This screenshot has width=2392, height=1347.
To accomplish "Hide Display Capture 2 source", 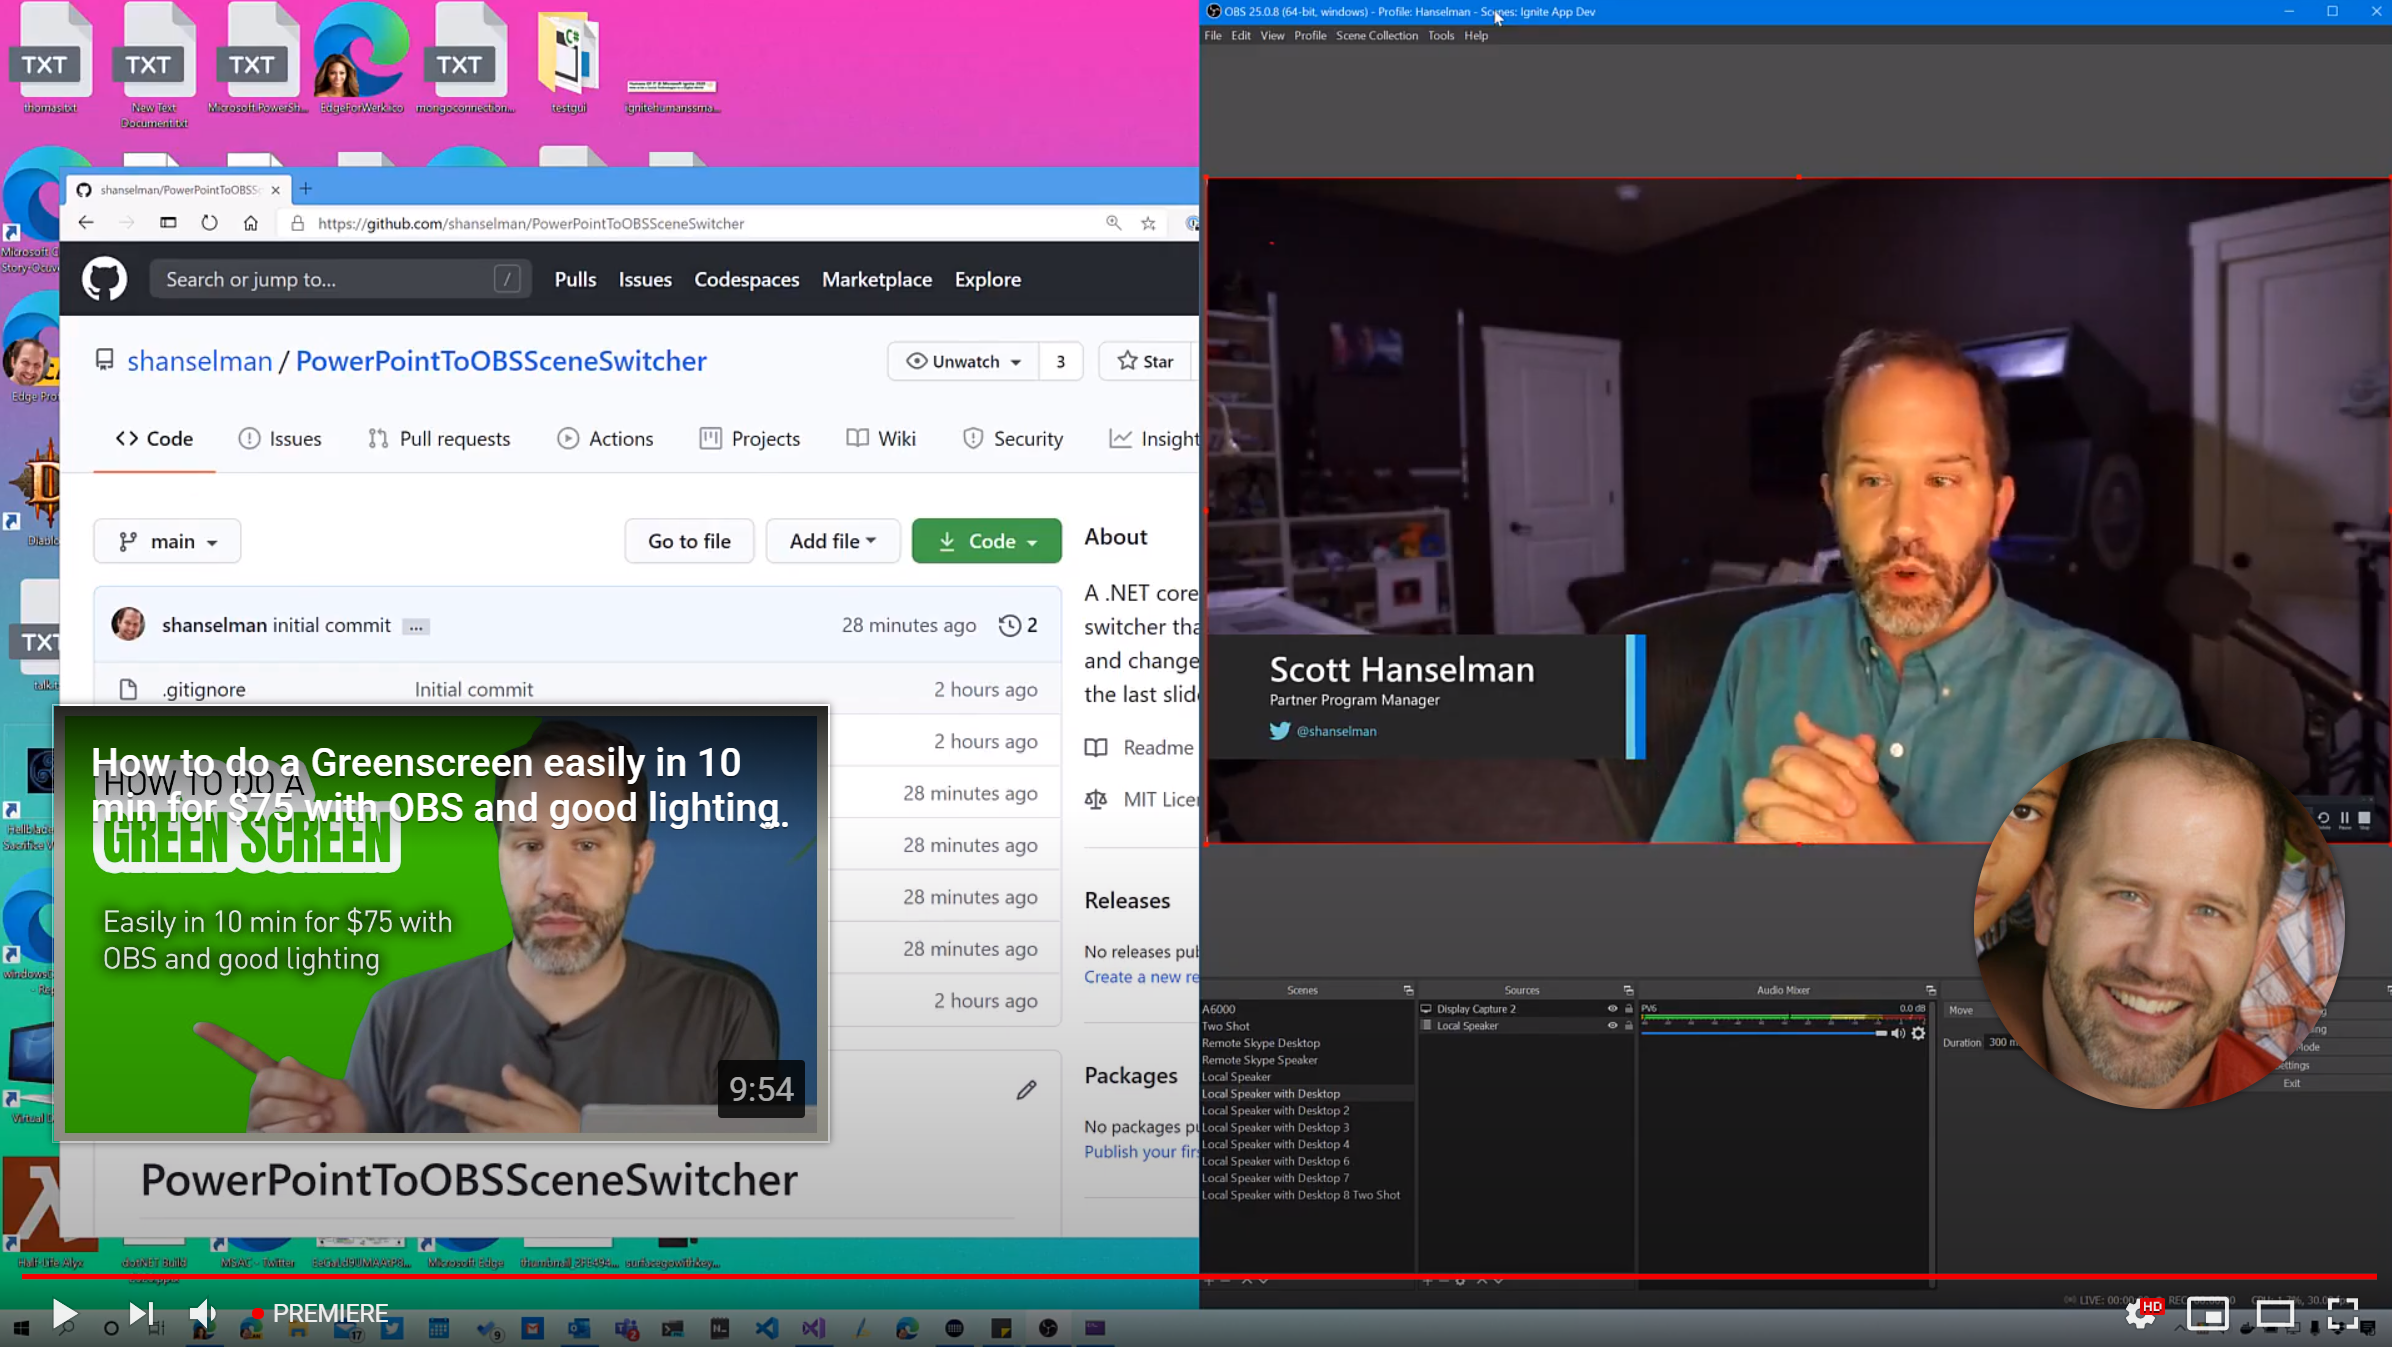I will pyautogui.click(x=1612, y=1009).
